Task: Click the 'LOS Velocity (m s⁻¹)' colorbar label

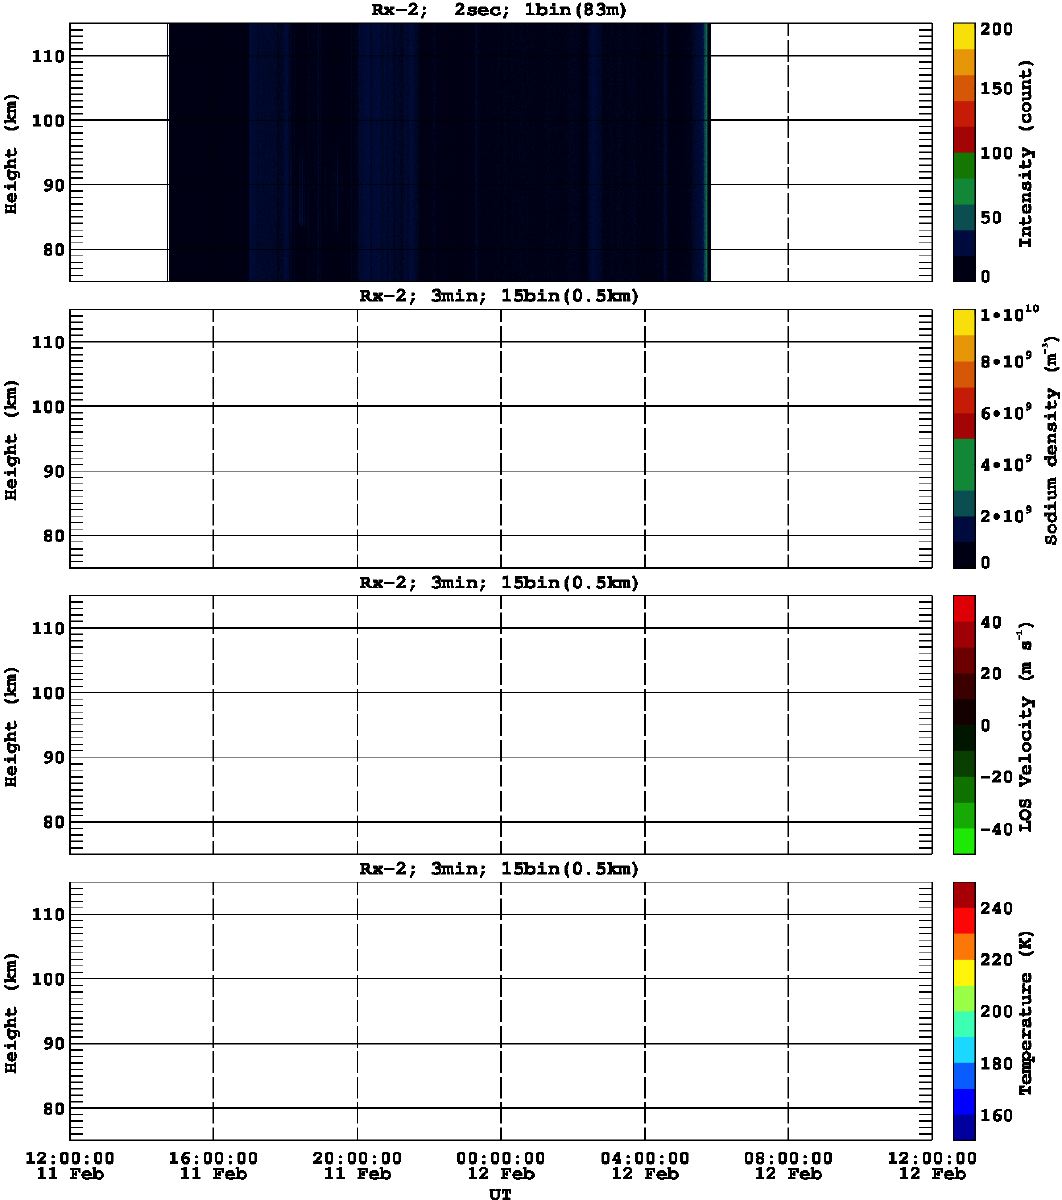Action: pyautogui.click(x=1025, y=728)
